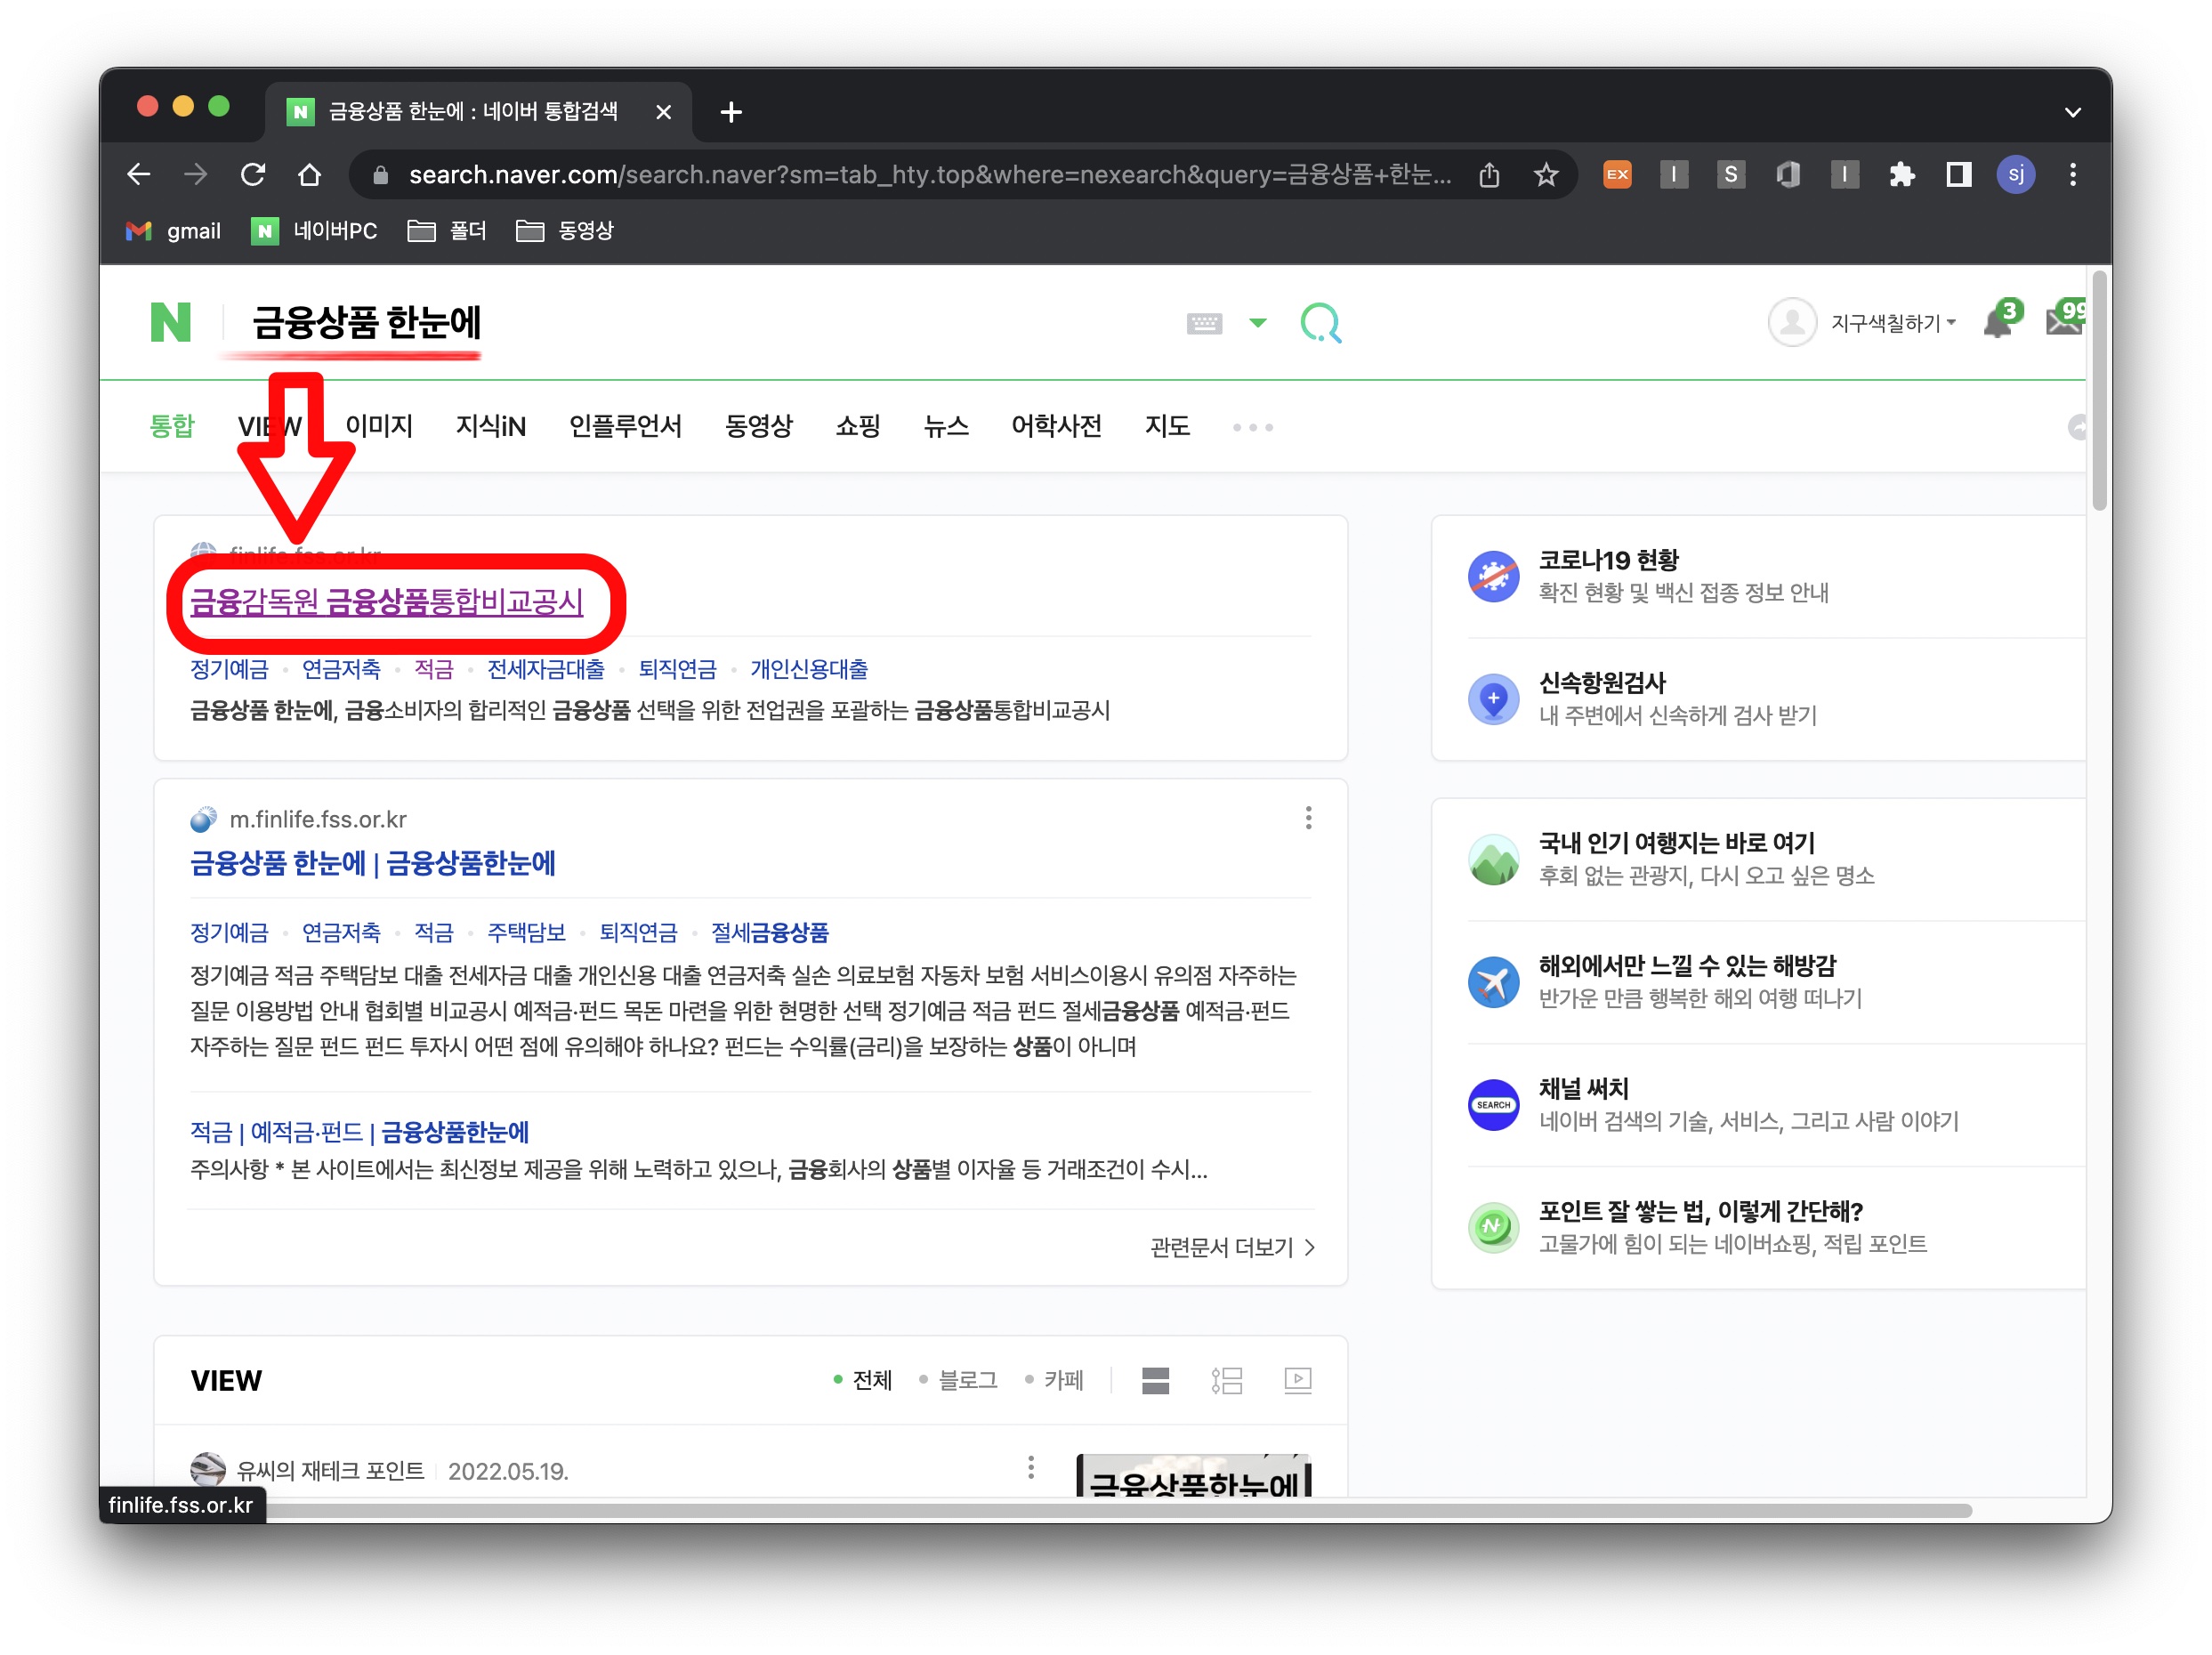Toggle the browser side panel icon
This screenshot has width=2212, height=1655.
1958,175
